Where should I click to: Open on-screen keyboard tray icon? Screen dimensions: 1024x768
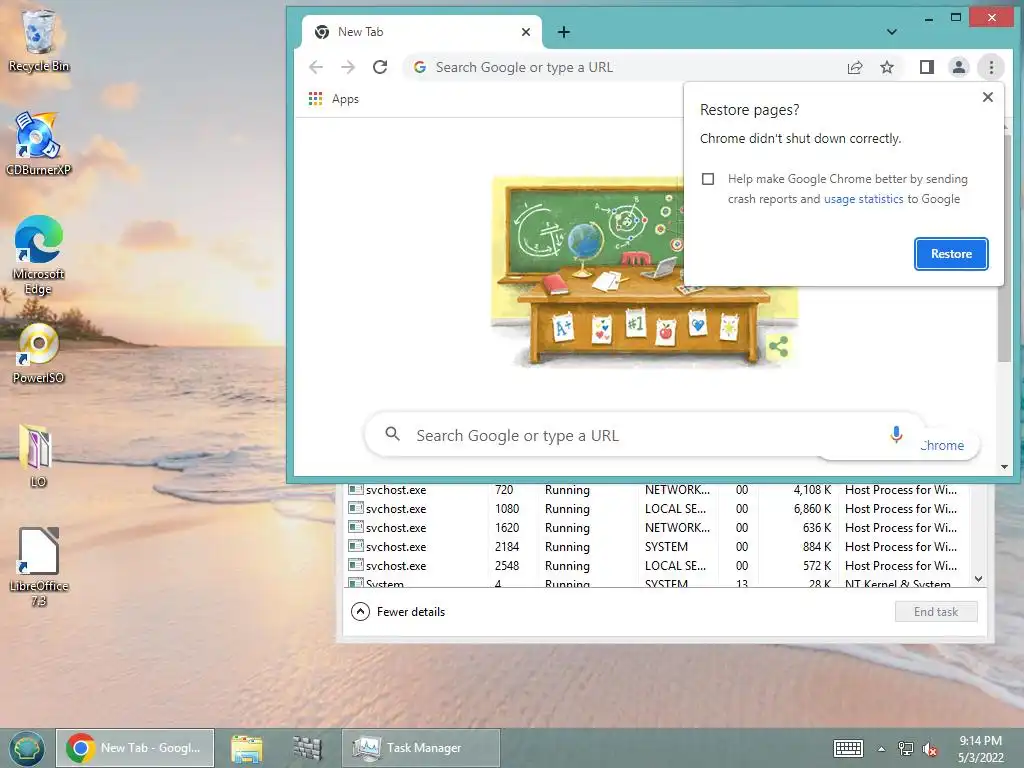848,748
